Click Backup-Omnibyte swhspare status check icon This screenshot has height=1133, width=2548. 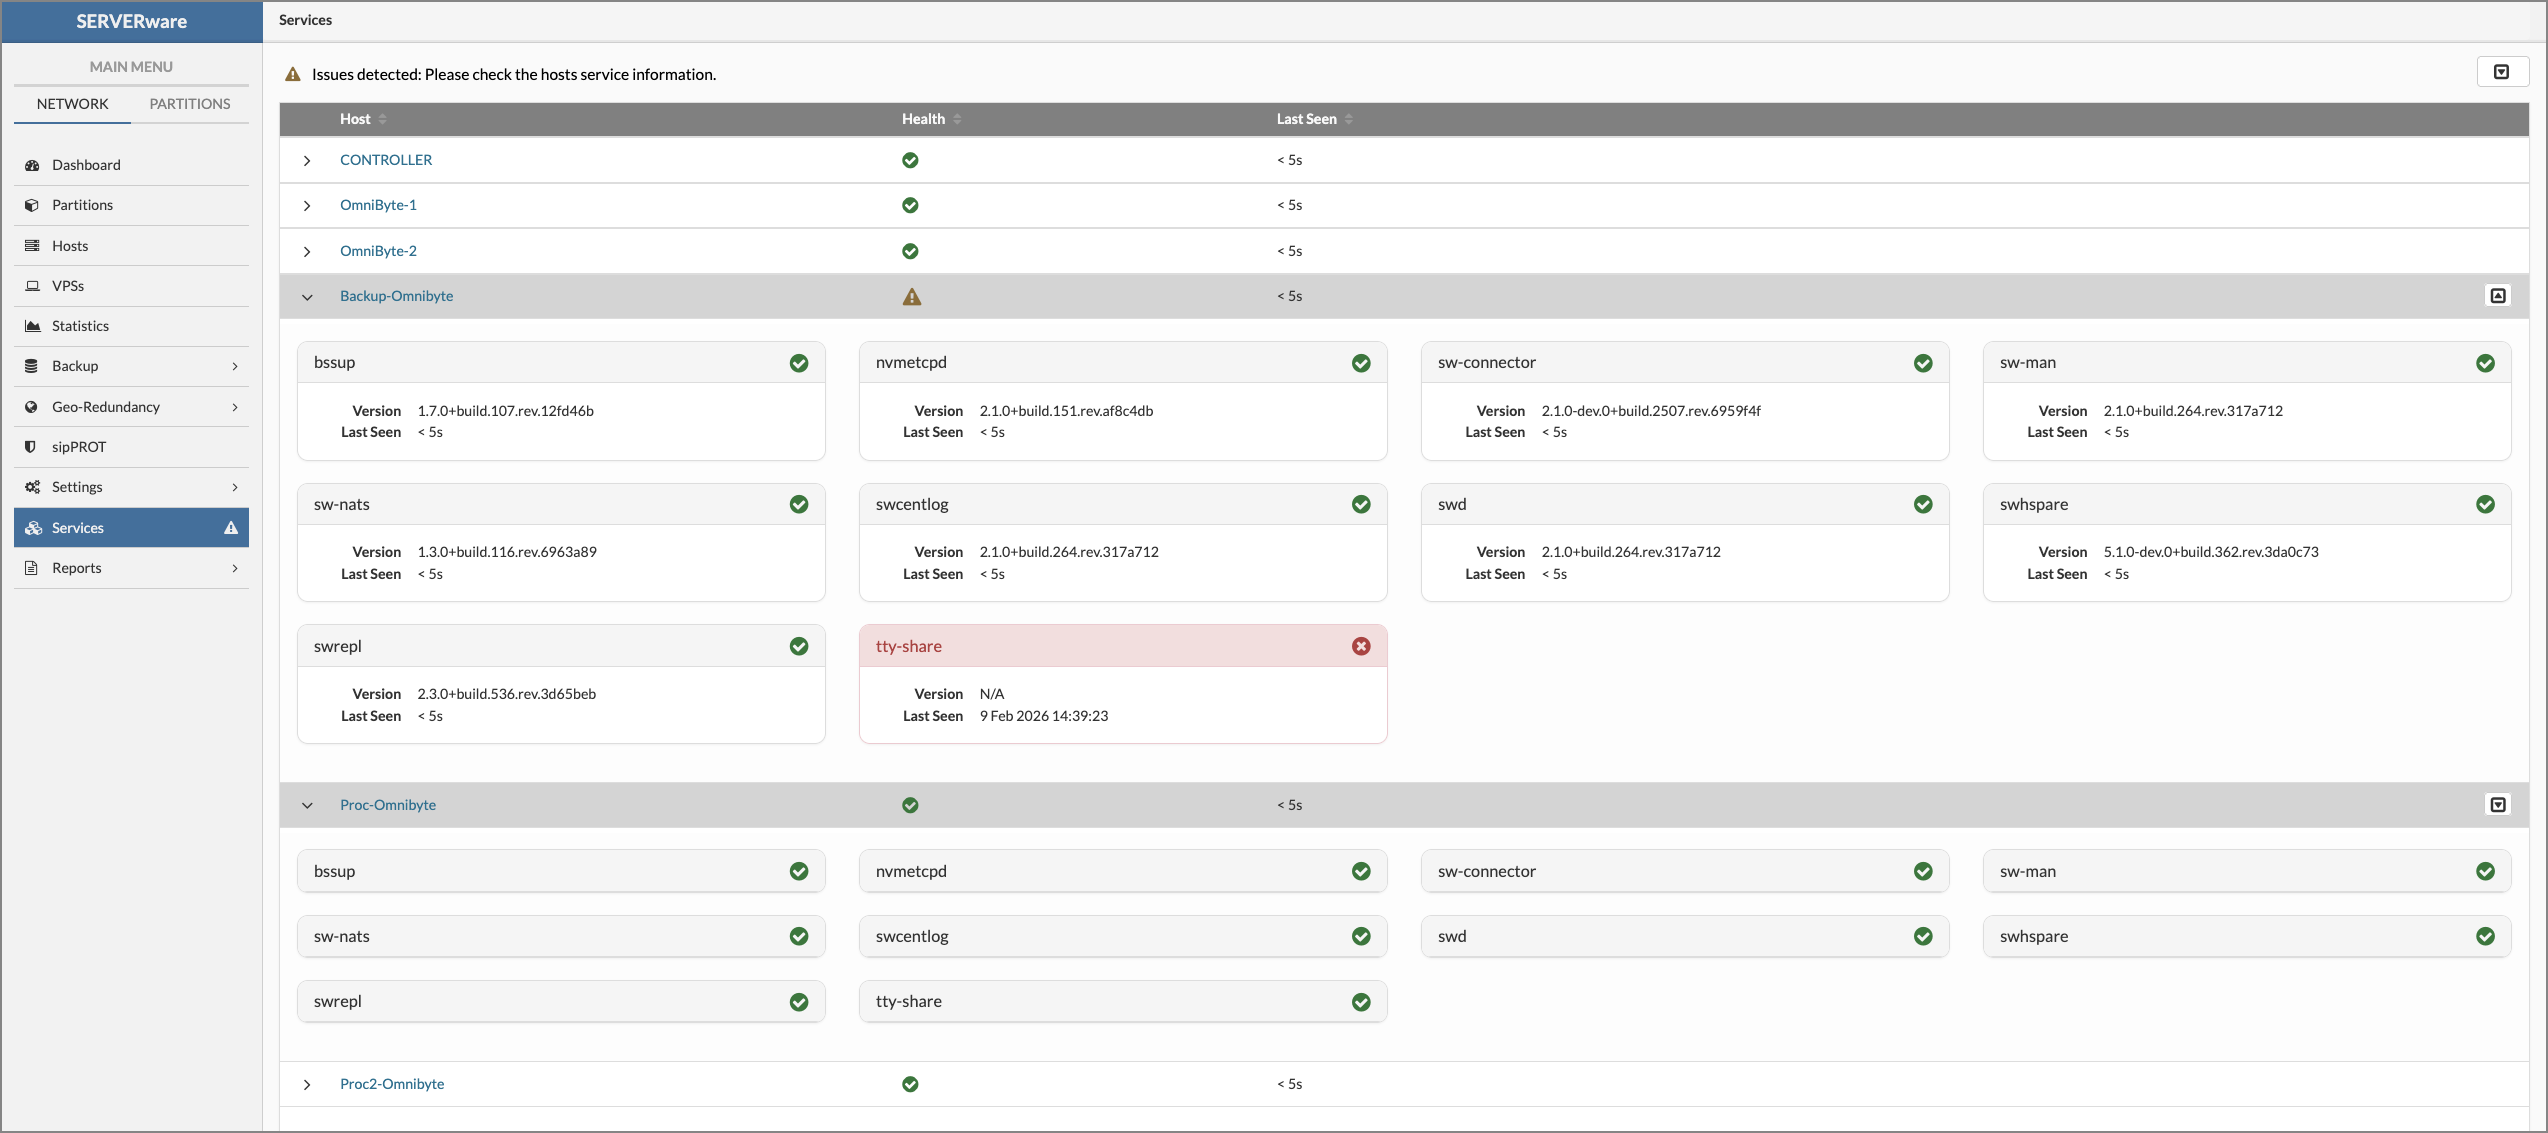[x=2485, y=505]
